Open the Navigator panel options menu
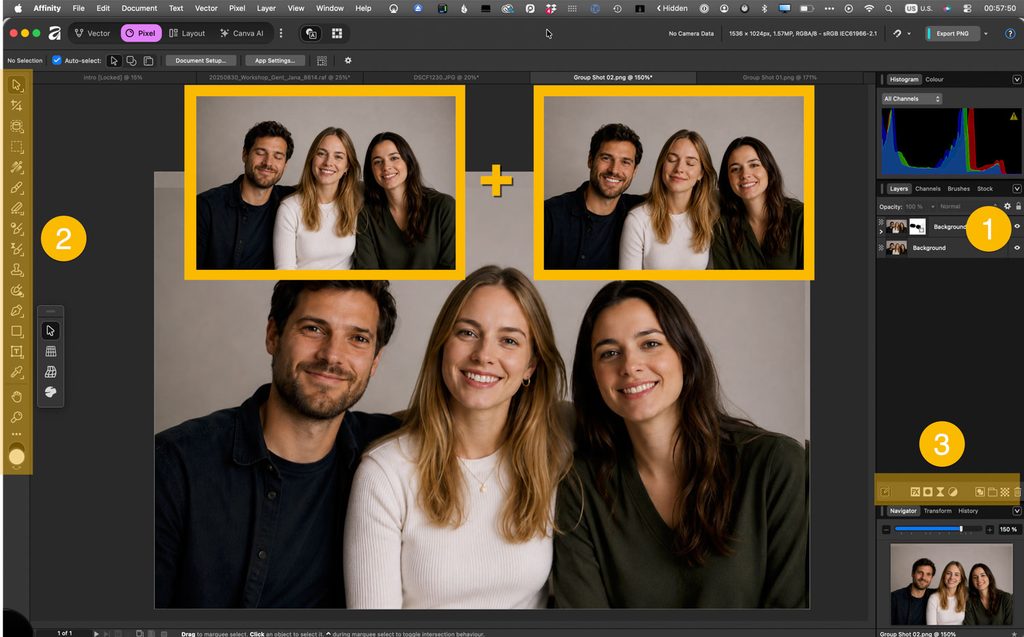 tap(1017, 511)
